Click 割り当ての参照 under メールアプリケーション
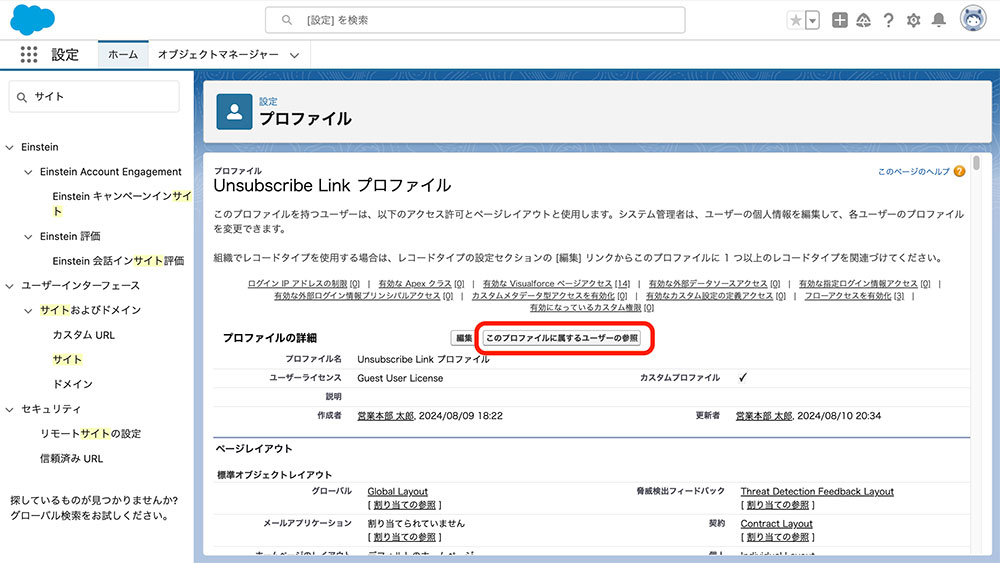Screen dimensions: 1000x563 coord(404,537)
